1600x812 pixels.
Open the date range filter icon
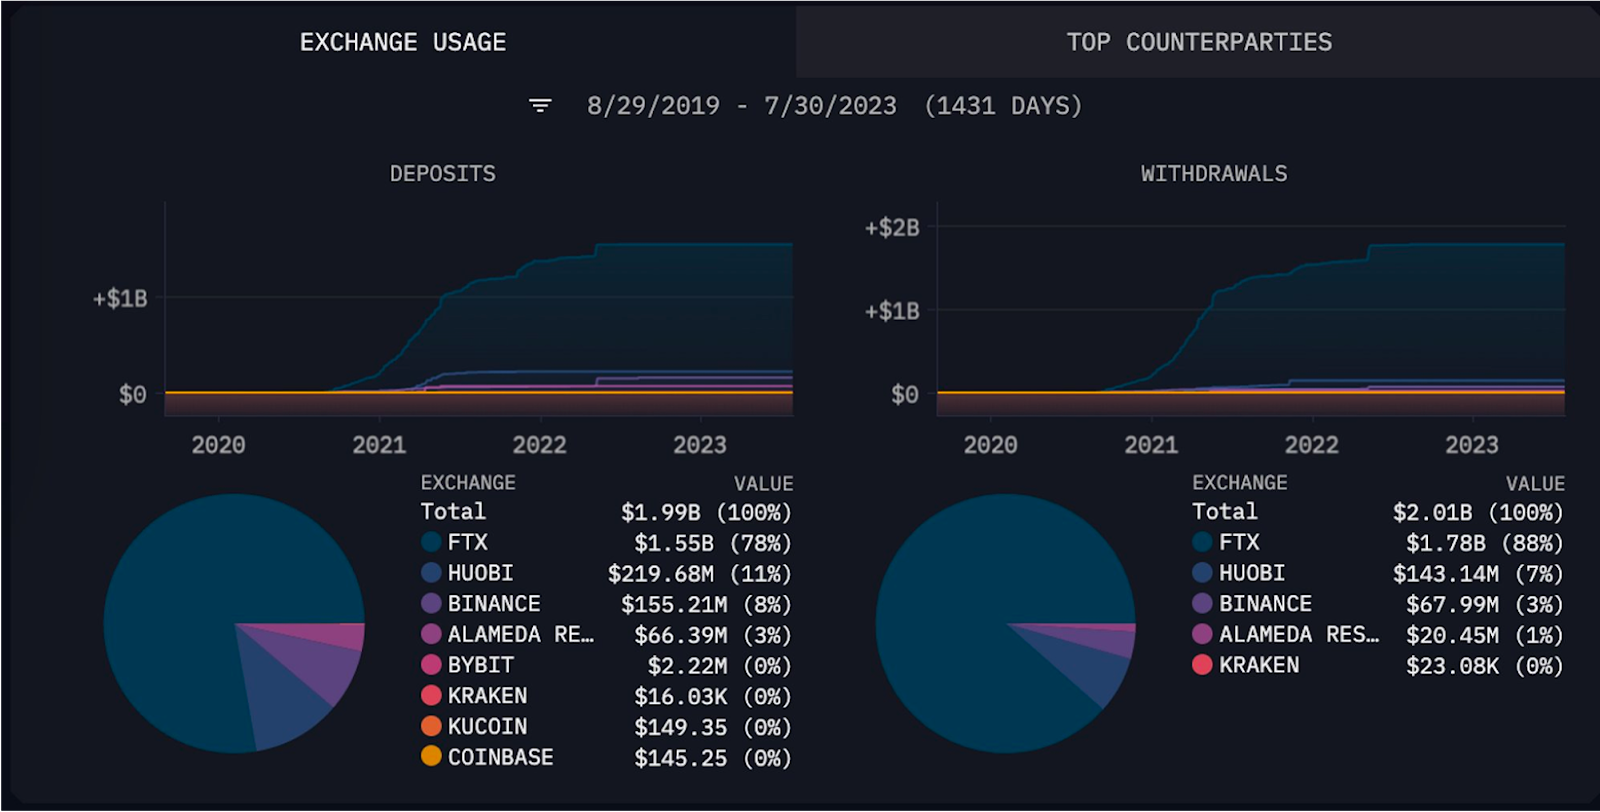540,105
